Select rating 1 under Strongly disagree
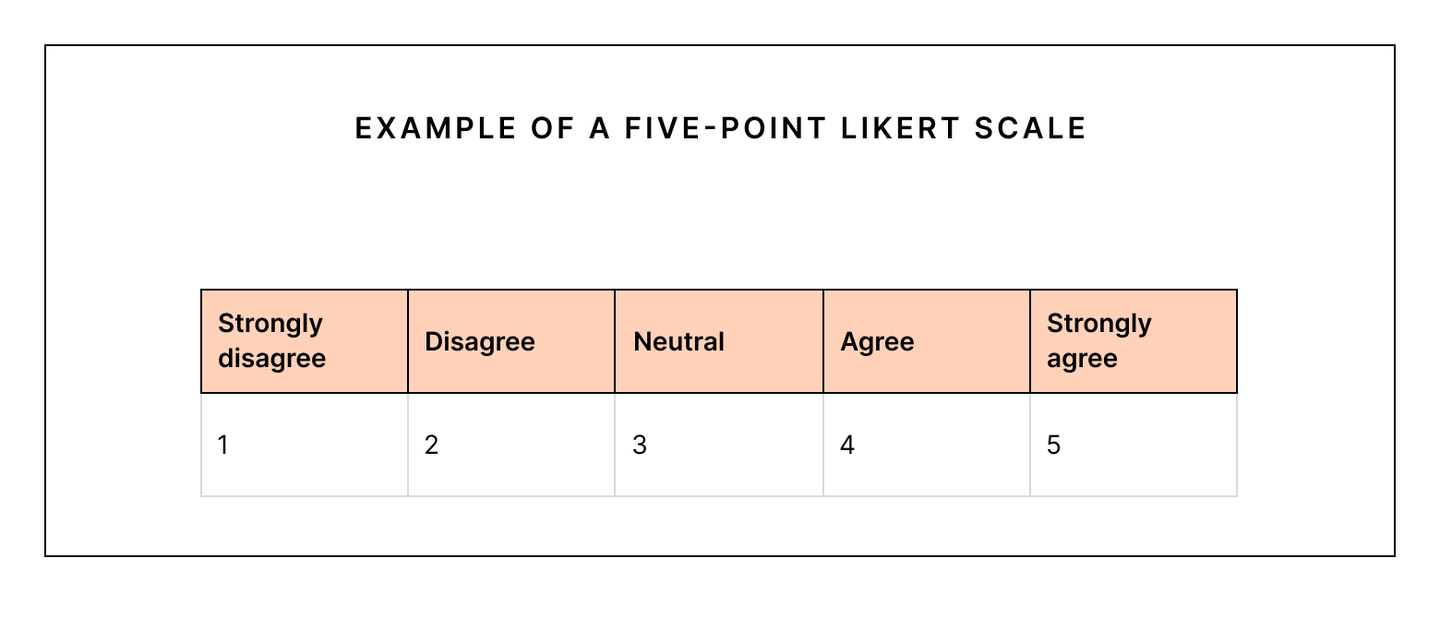The width and height of the screenshot is (1440, 618). [223, 445]
